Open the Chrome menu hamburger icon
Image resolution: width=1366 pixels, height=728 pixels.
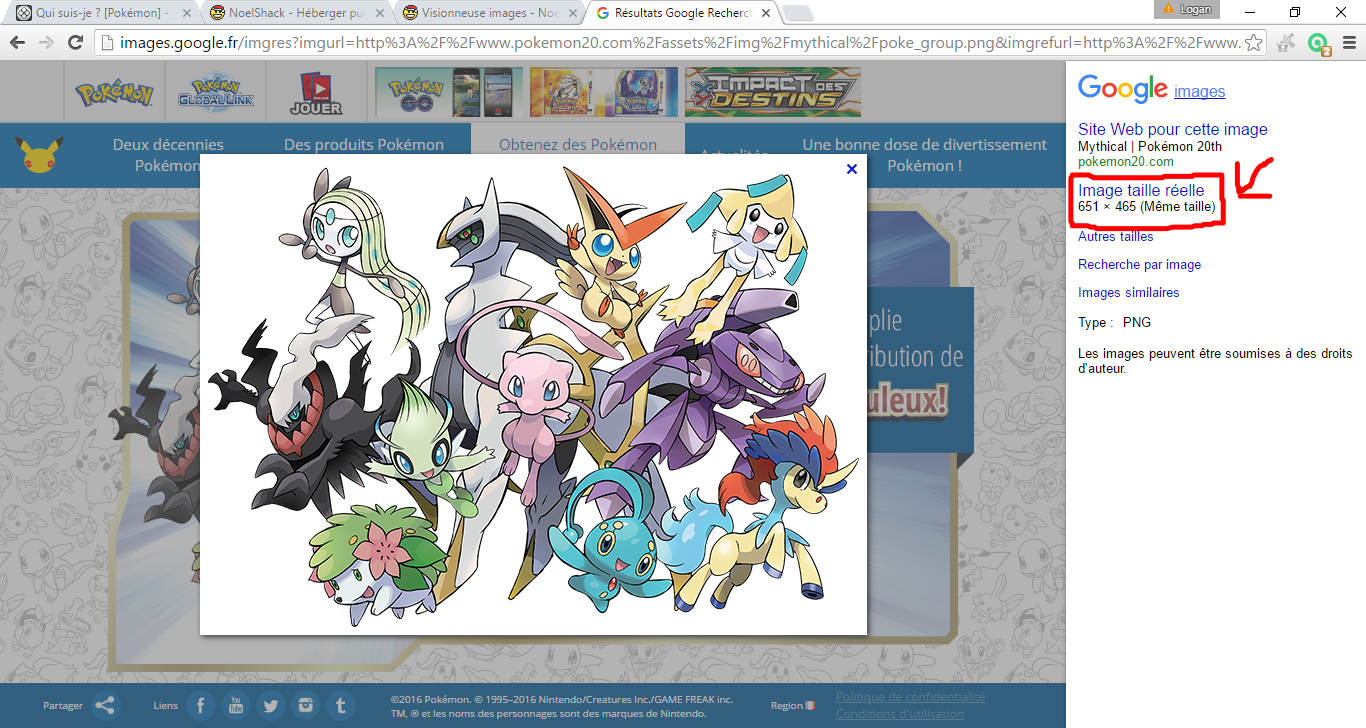[x=1348, y=43]
